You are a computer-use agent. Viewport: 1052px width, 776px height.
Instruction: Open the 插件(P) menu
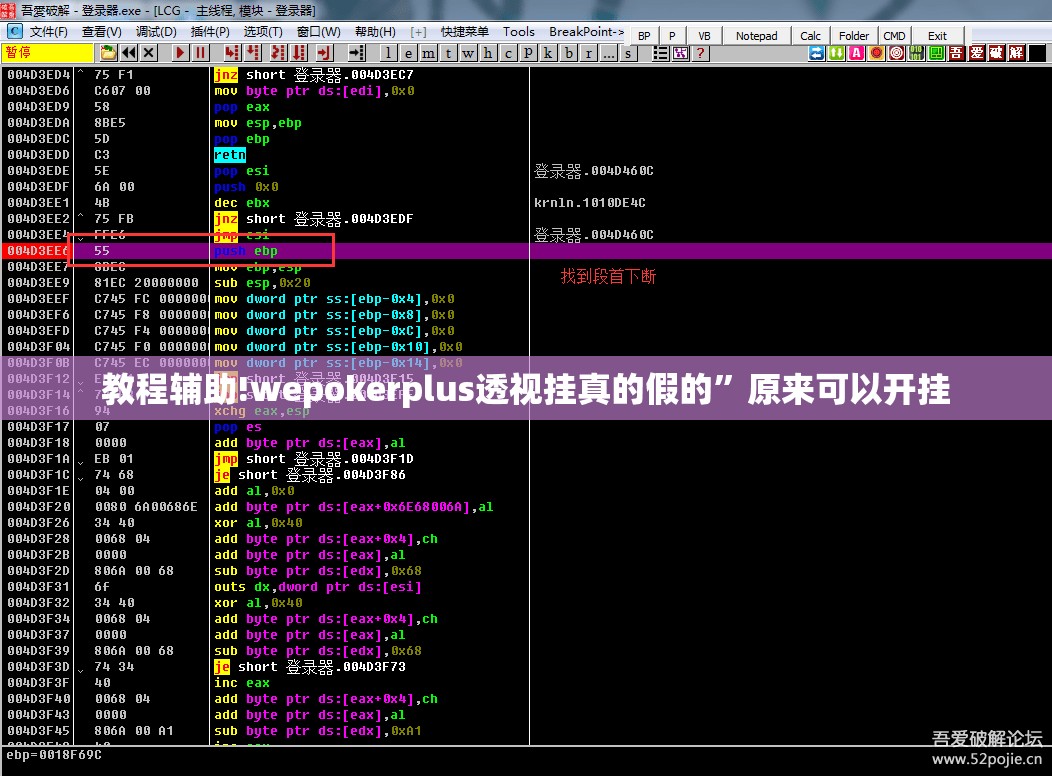[210, 32]
